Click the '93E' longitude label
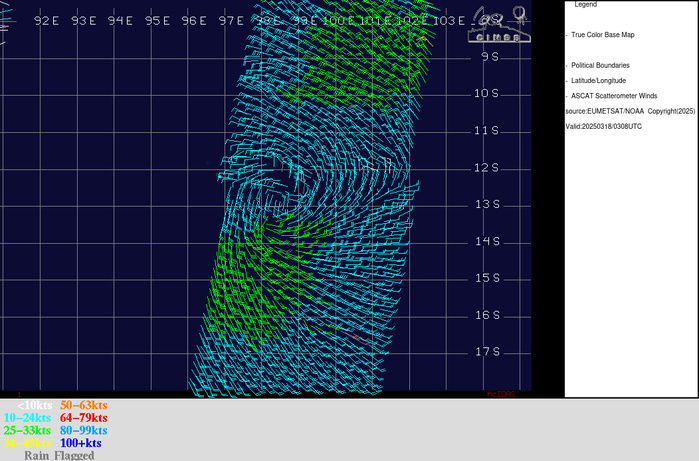 click(x=83, y=21)
